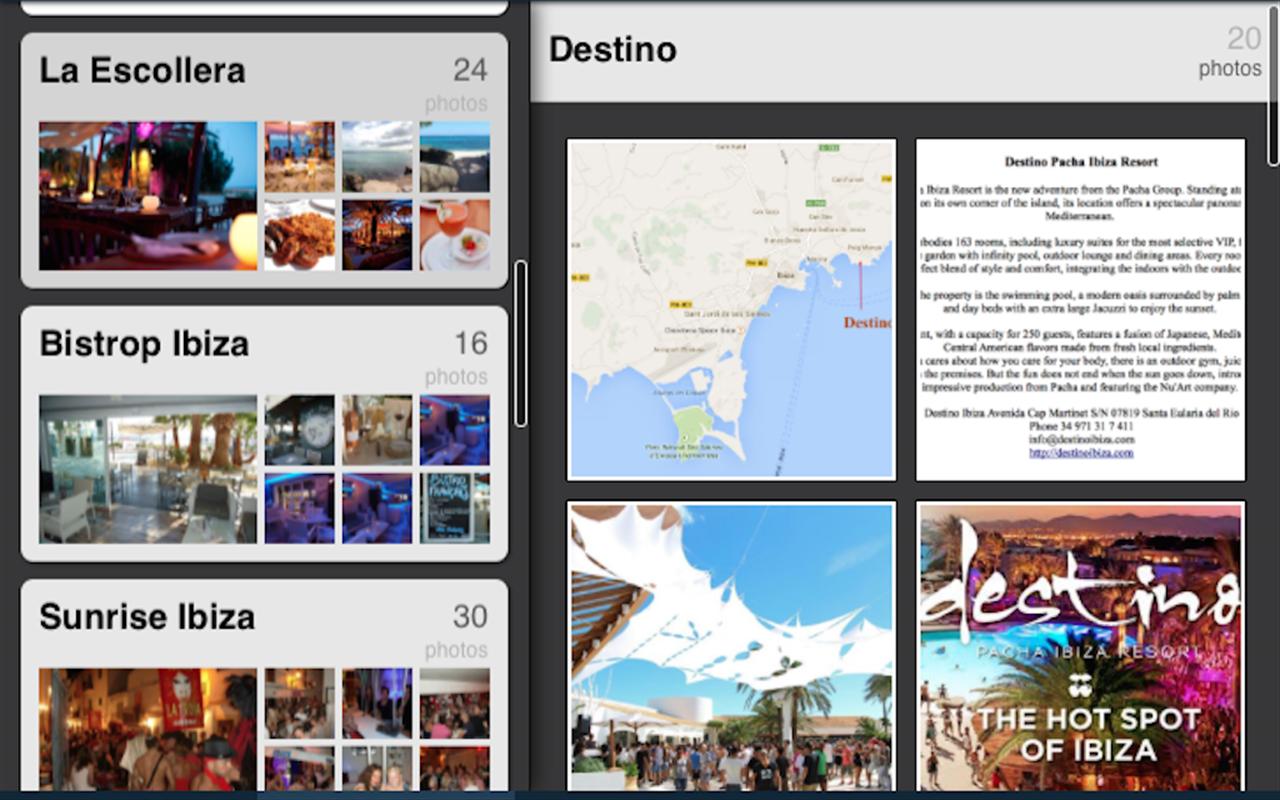This screenshot has height=800, width=1280.
Task: Open the La Escollera album title
Action: 142,71
